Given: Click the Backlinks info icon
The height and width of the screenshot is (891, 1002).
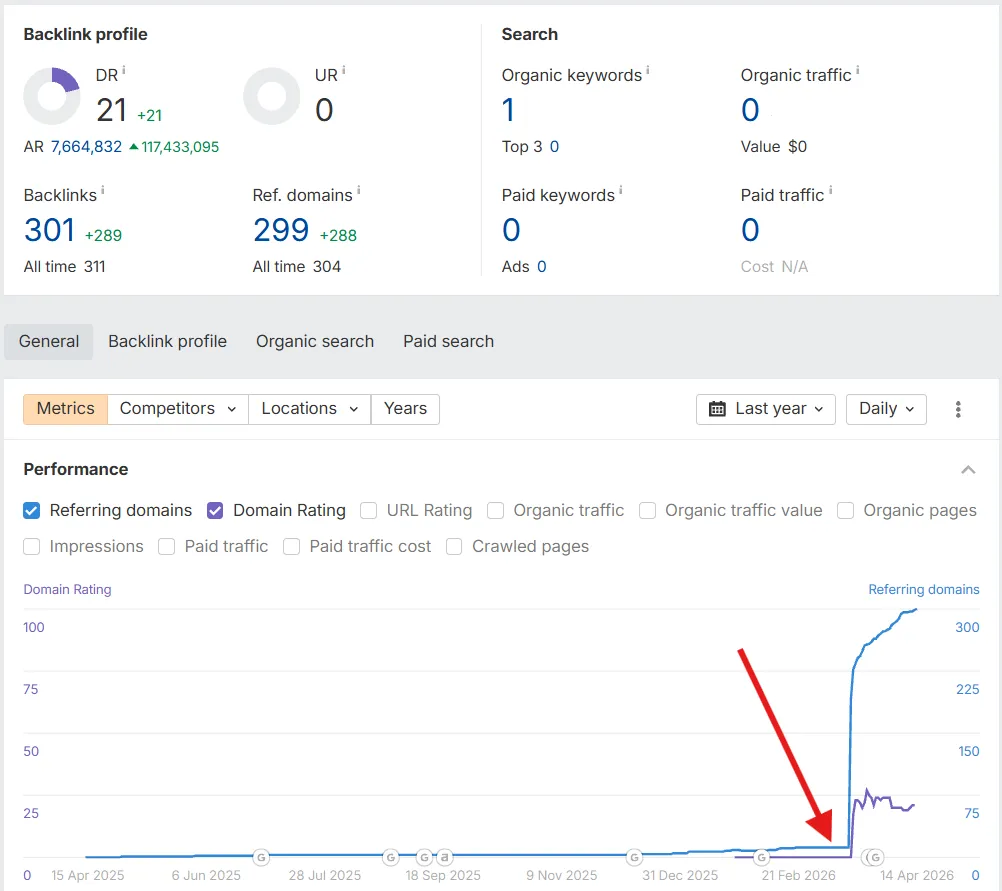Looking at the screenshot, I should coord(103,191).
